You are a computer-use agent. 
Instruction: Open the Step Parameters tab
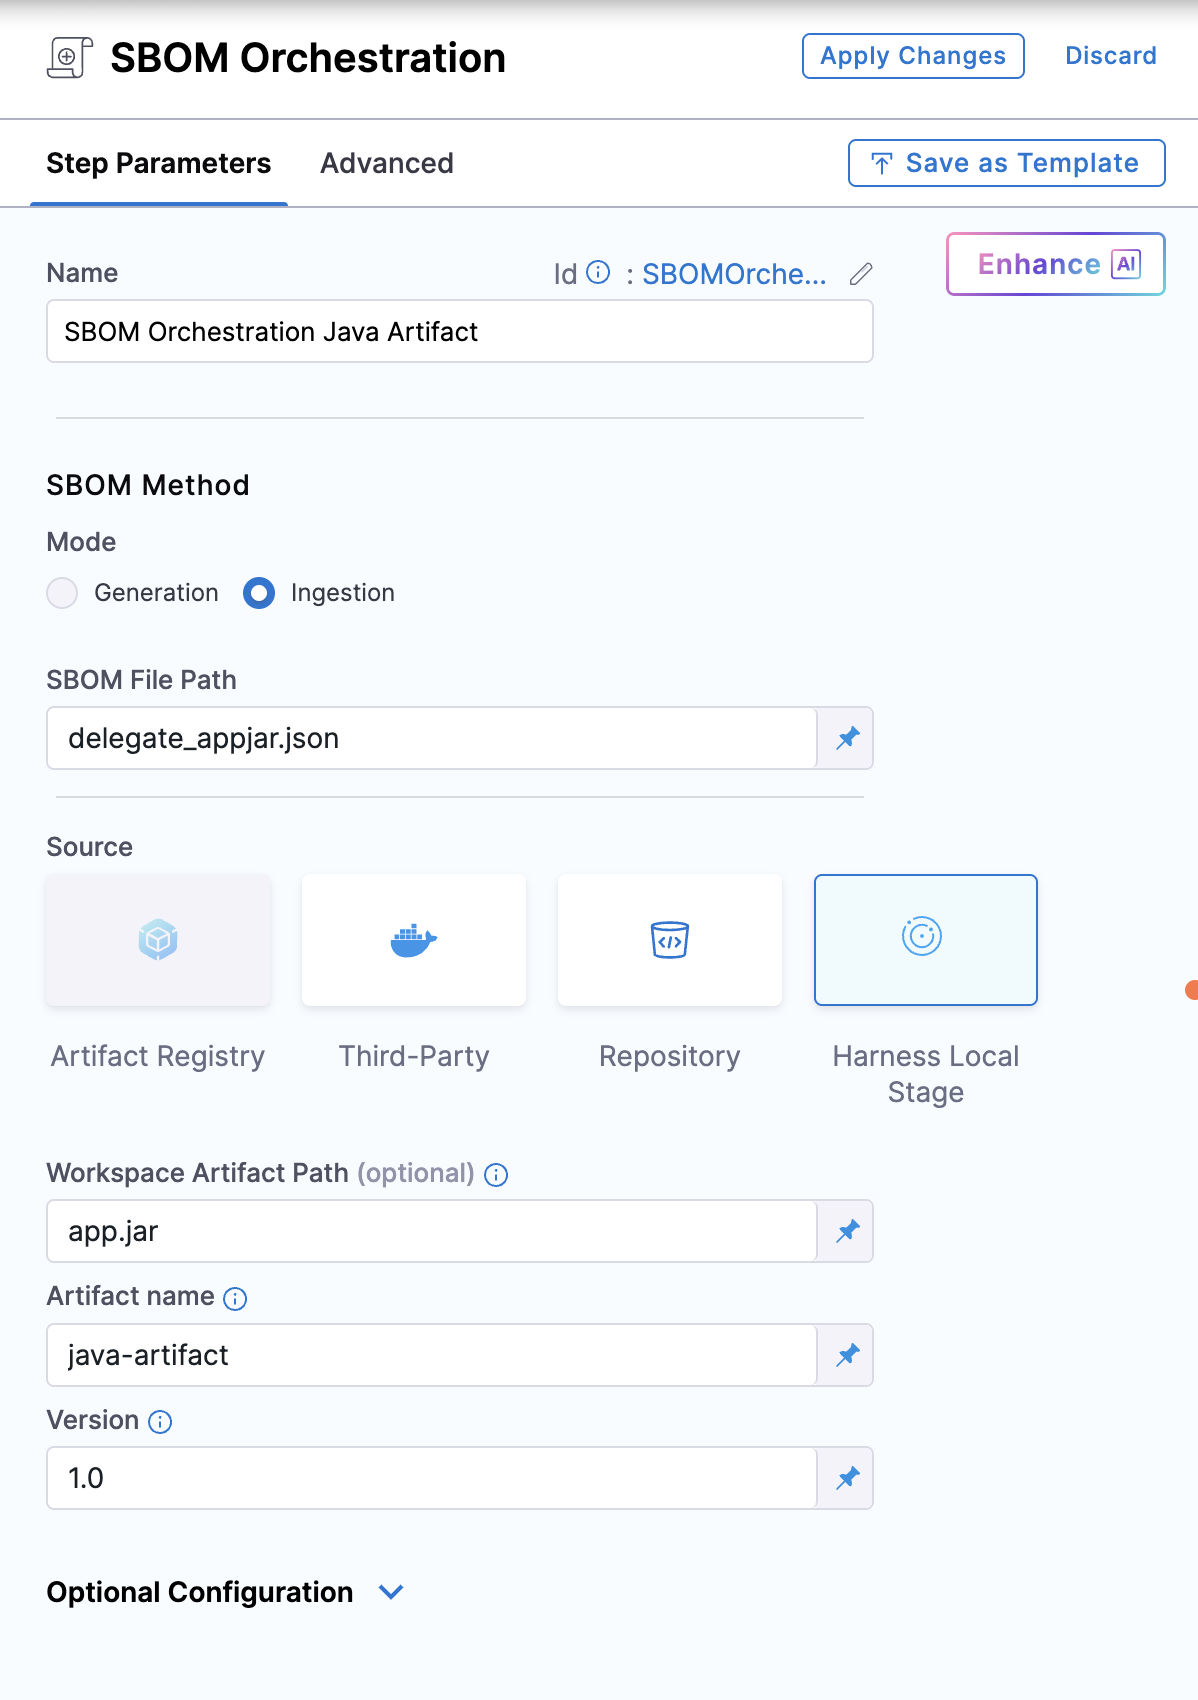pyautogui.click(x=158, y=163)
